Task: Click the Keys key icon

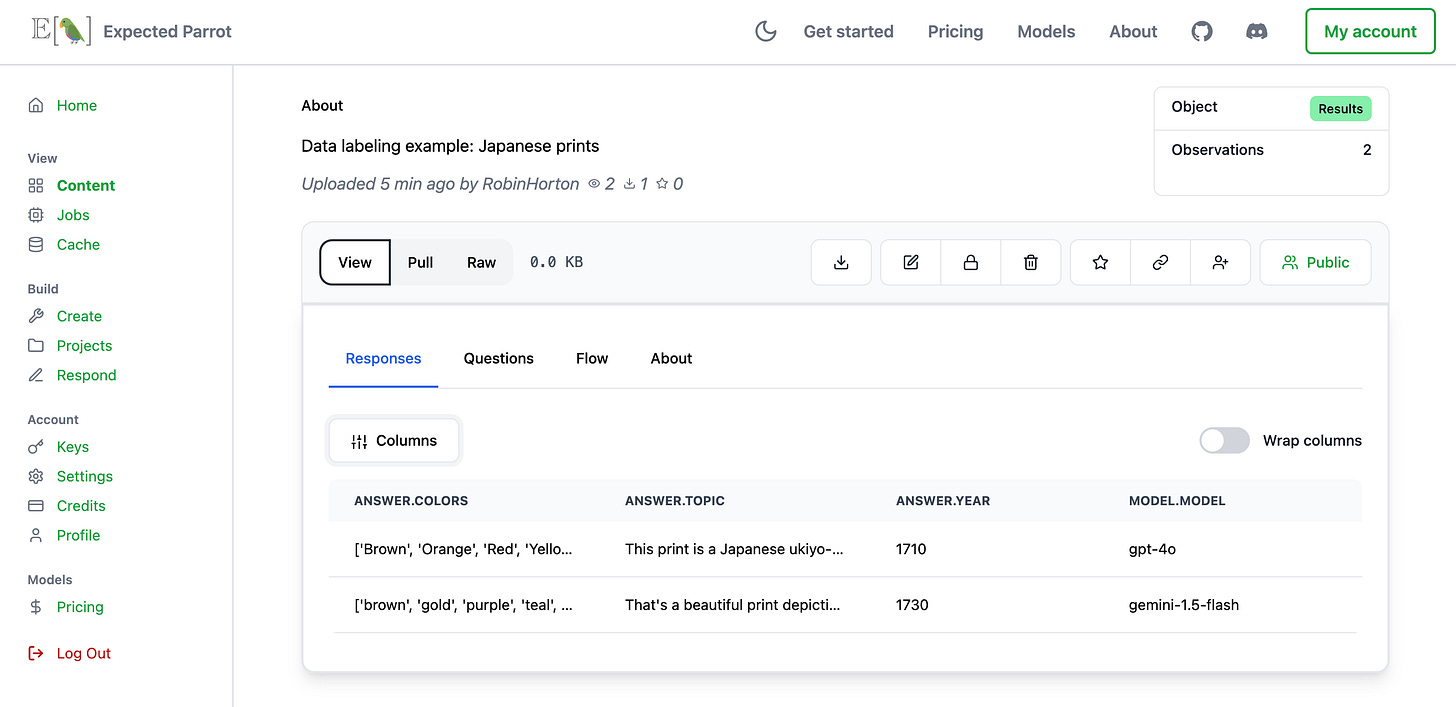Action: tap(36, 447)
